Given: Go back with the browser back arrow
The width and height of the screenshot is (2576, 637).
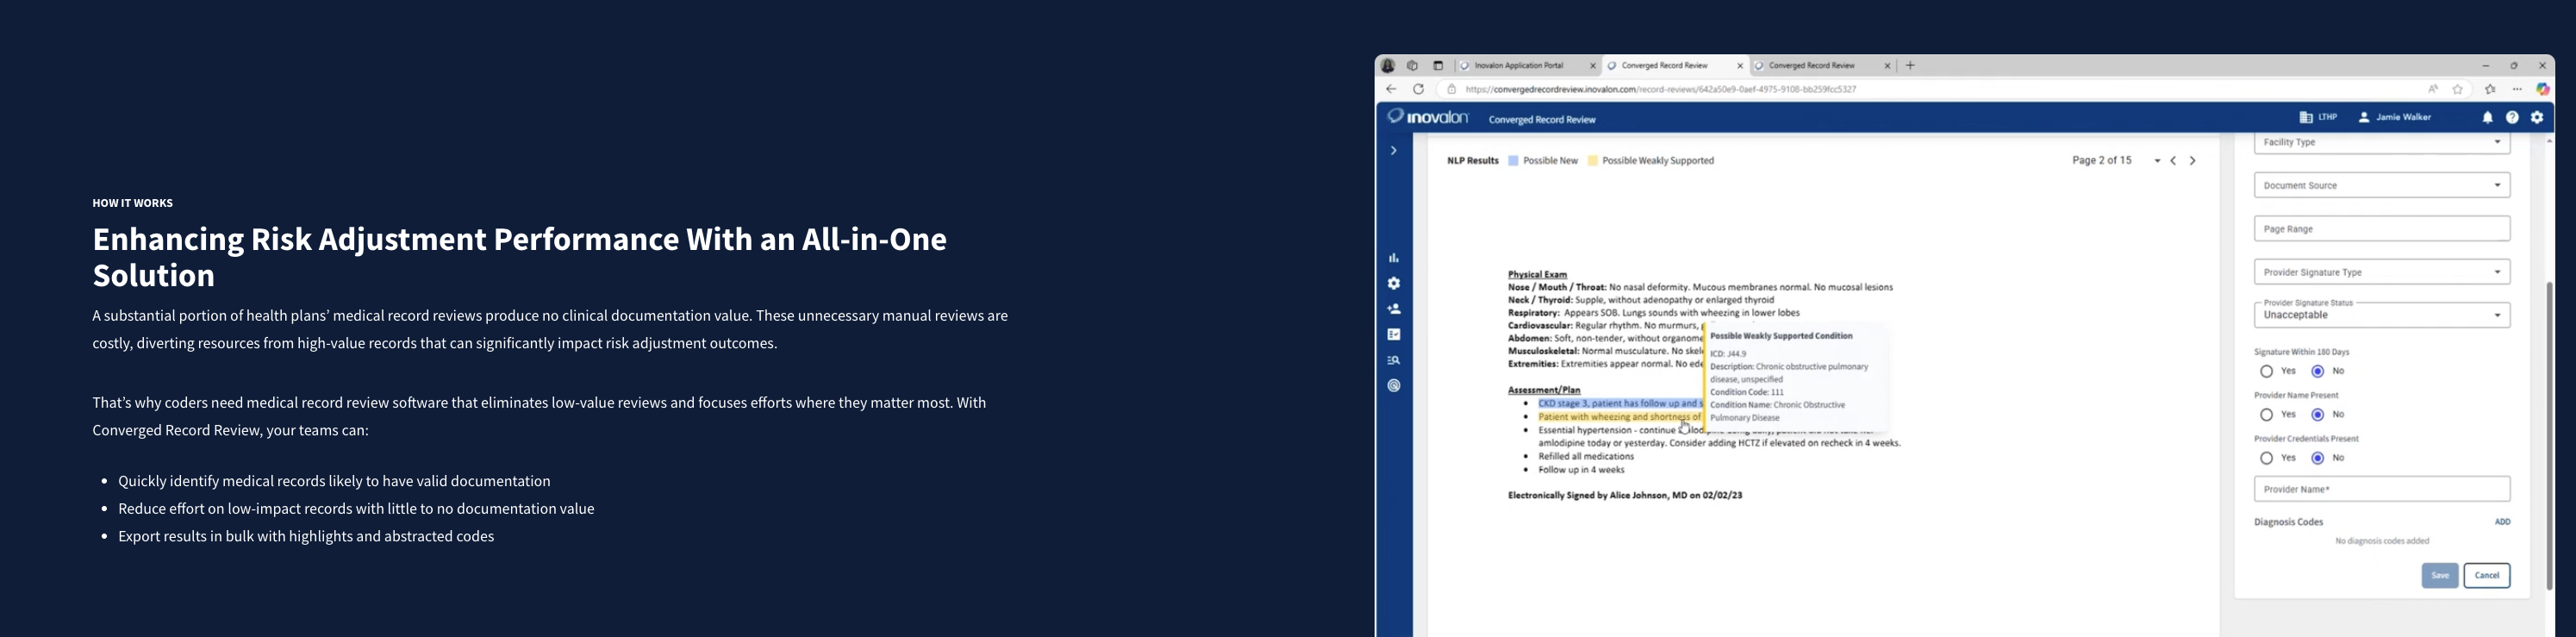Looking at the screenshot, I should coord(1391,90).
